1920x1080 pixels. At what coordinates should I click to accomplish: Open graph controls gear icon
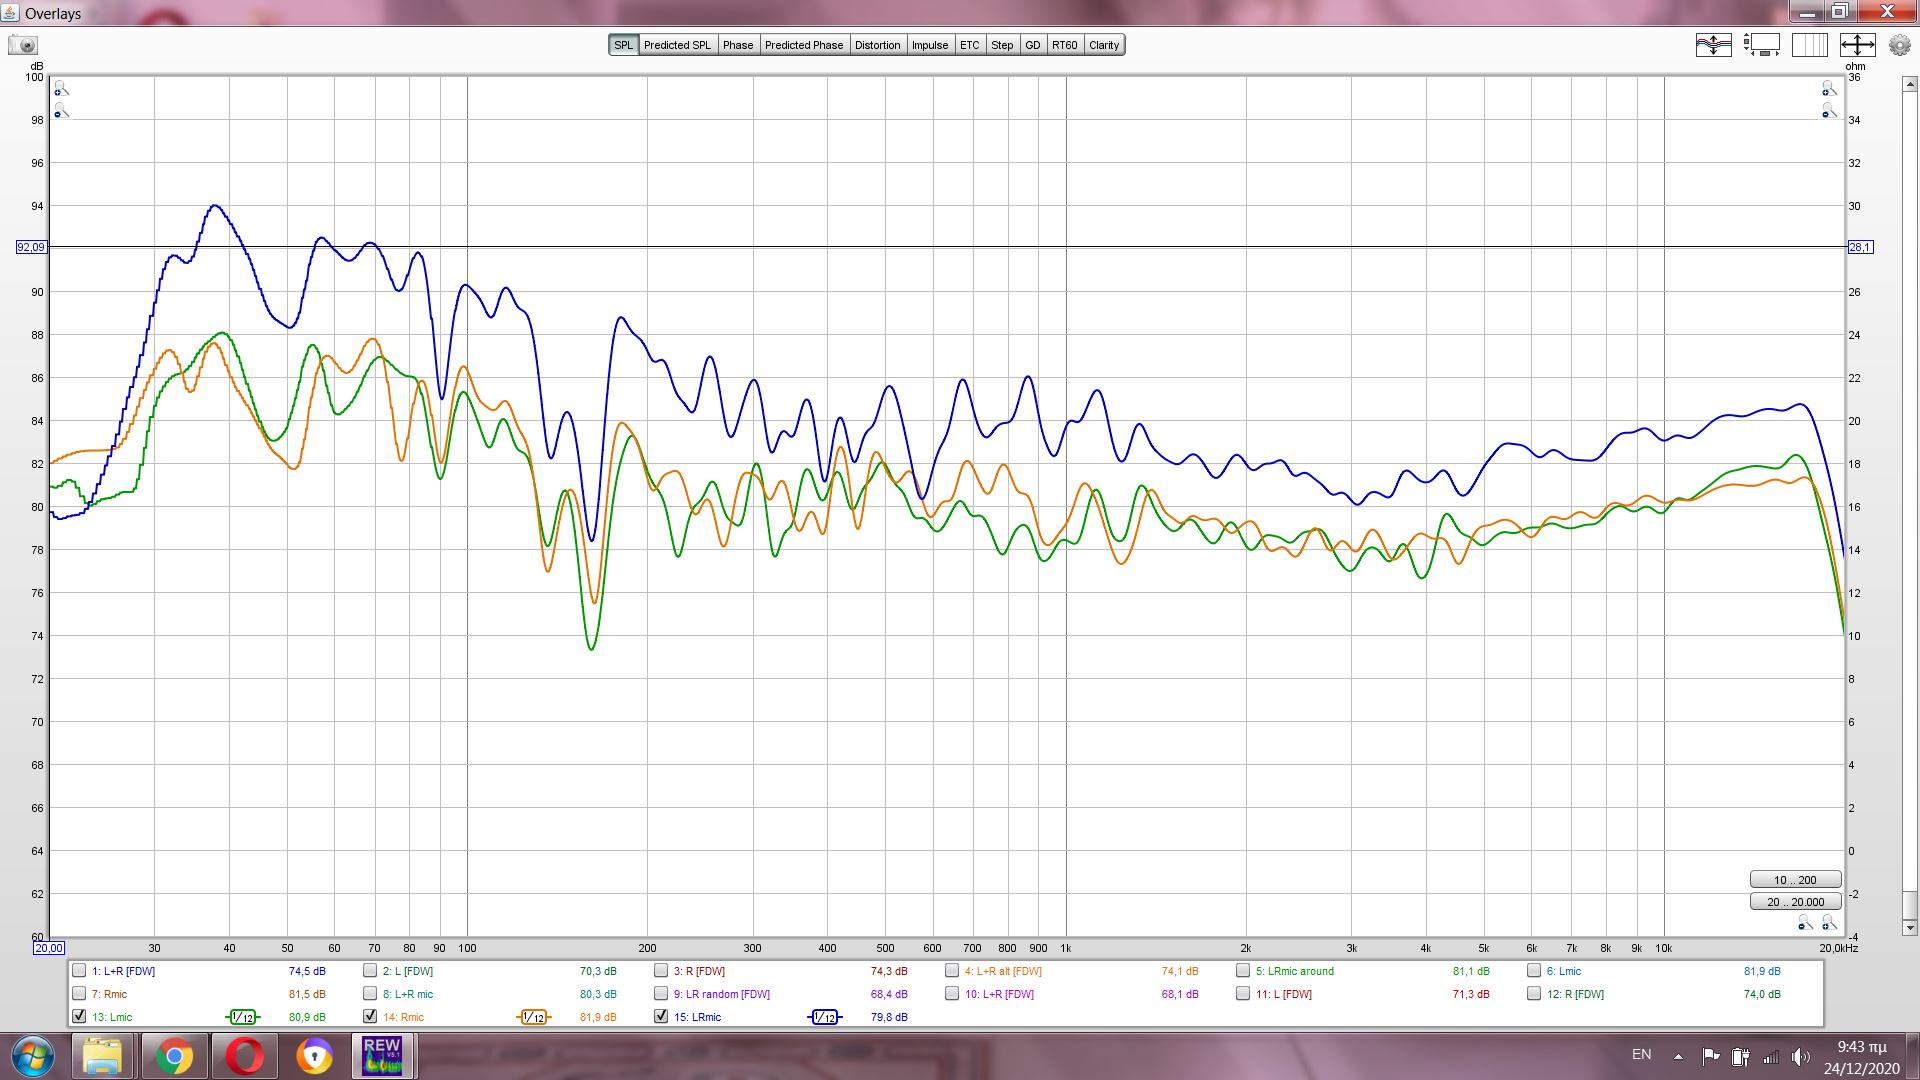(x=1899, y=45)
